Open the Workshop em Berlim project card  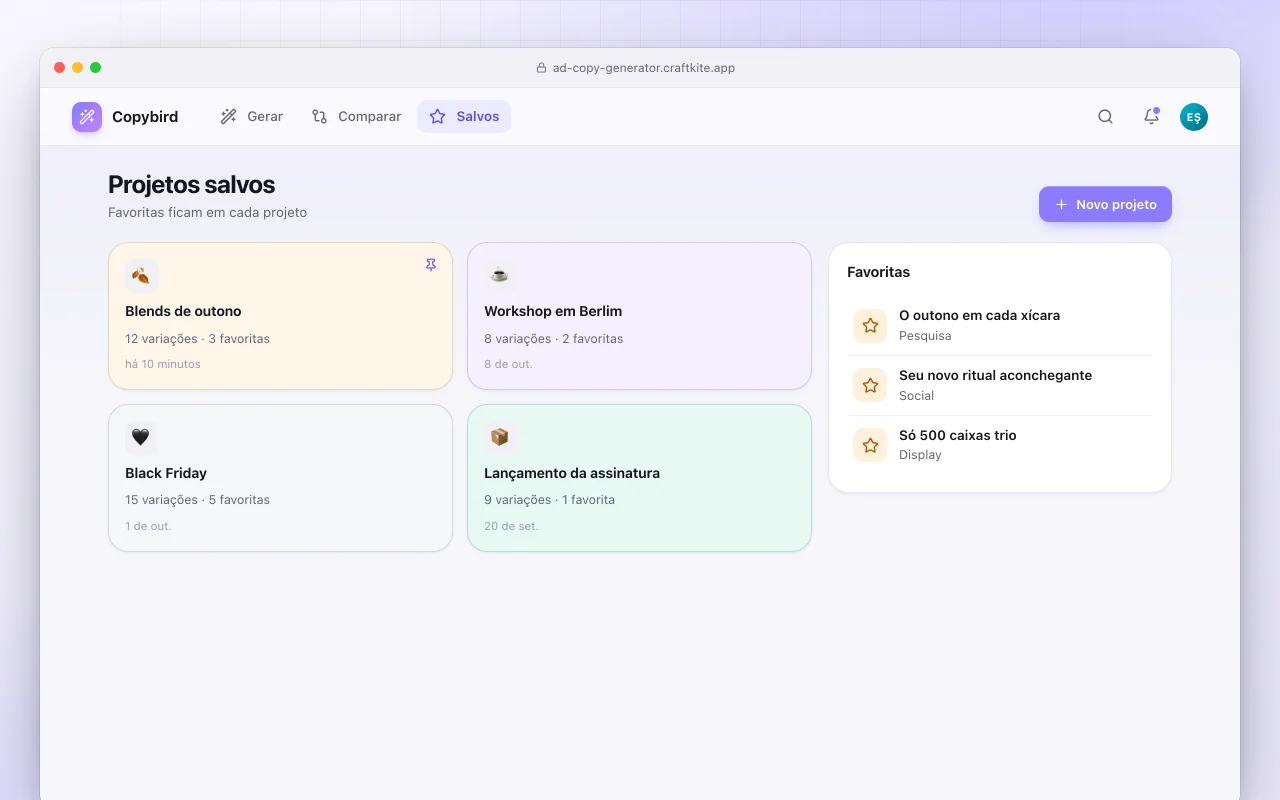click(639, 316)
